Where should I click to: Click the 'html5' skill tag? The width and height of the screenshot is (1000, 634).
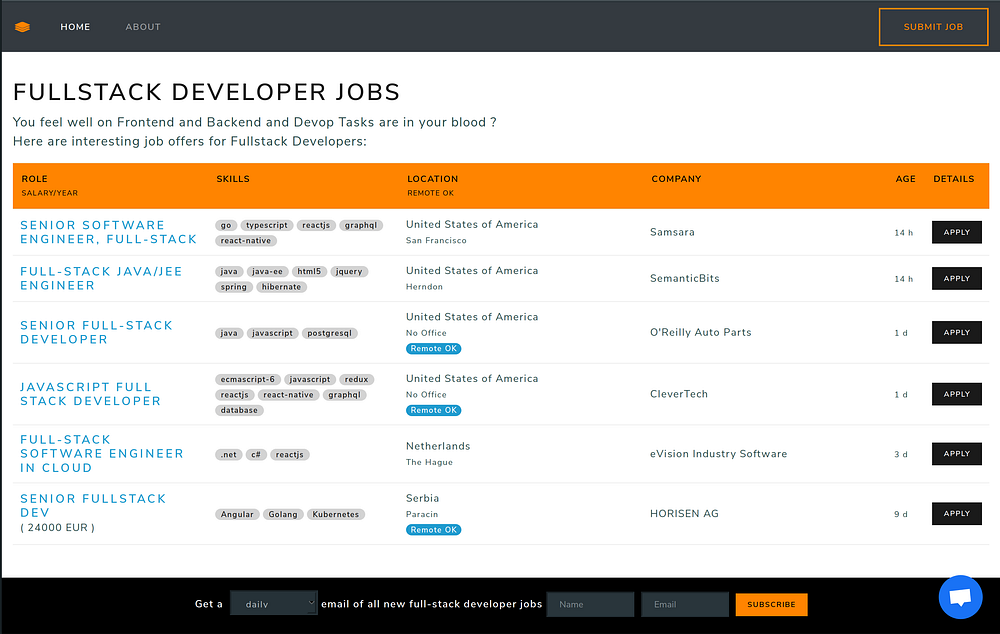point(309,271)
